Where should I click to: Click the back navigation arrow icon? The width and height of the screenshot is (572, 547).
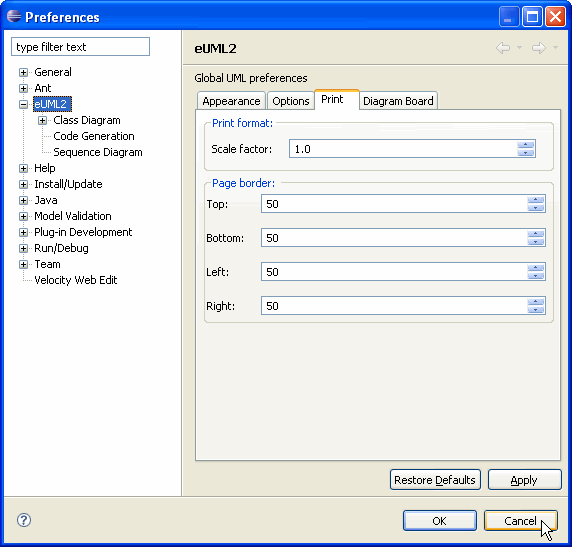[503, 48]
